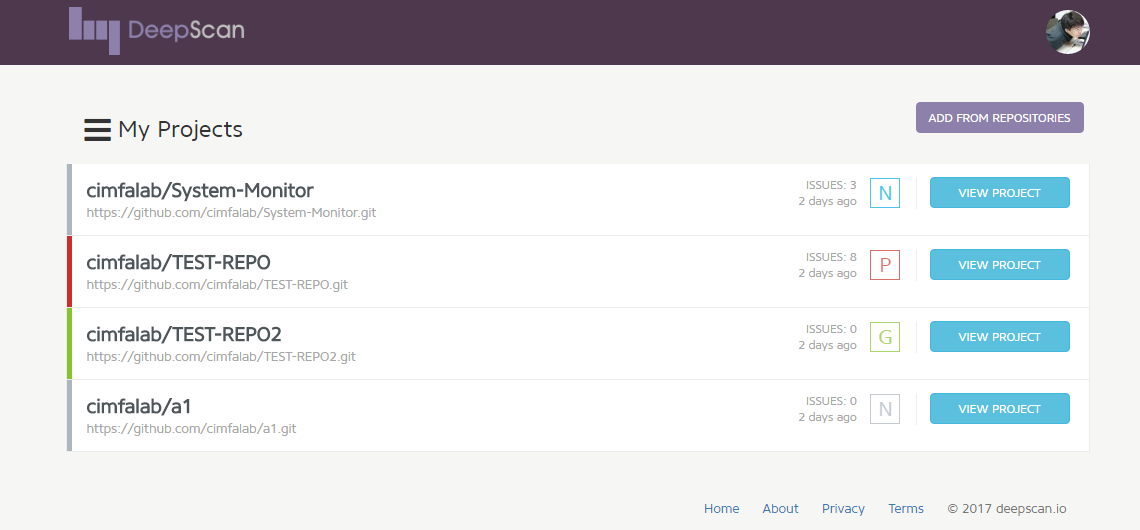Go to the Home footer link
Image resolution: width=1140 pixels, height=530 pixels.
(721, 509)
